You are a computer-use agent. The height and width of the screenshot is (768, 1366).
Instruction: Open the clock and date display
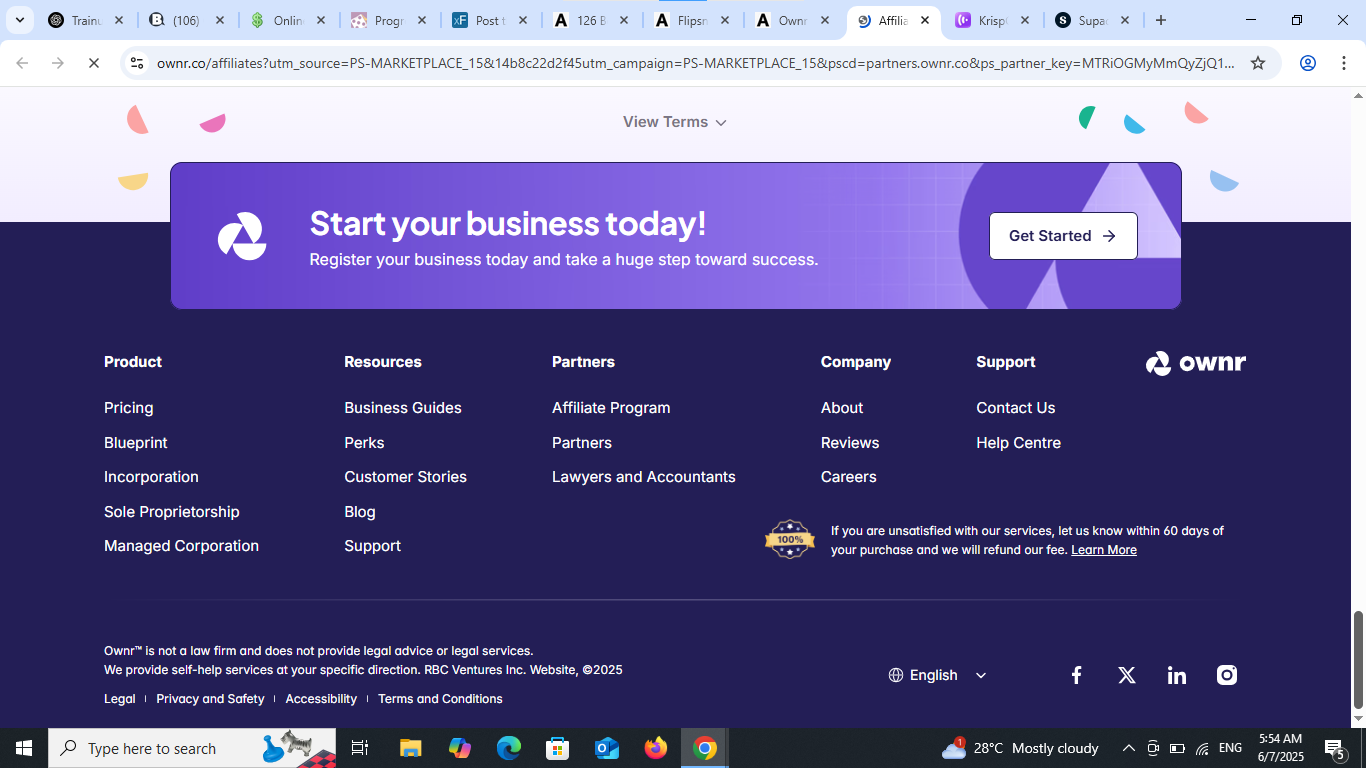click(1280, 748)
